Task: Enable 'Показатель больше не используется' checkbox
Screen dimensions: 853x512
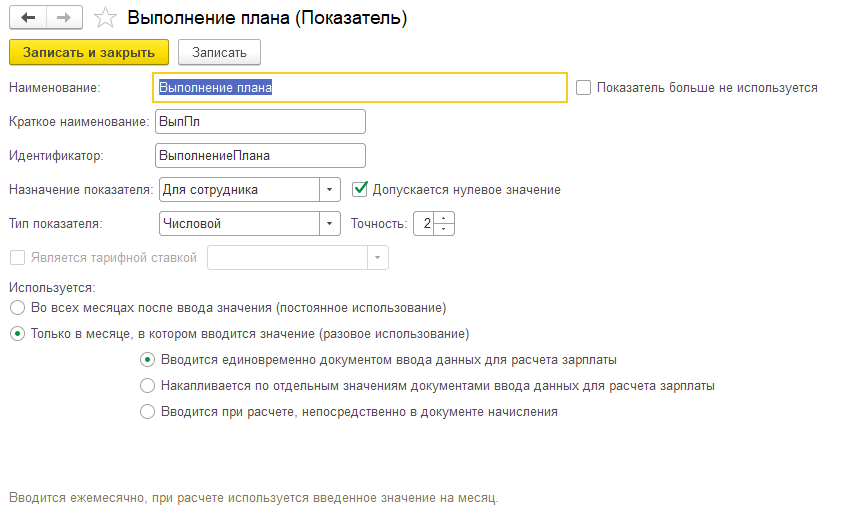Action: [x=584, y=87]
